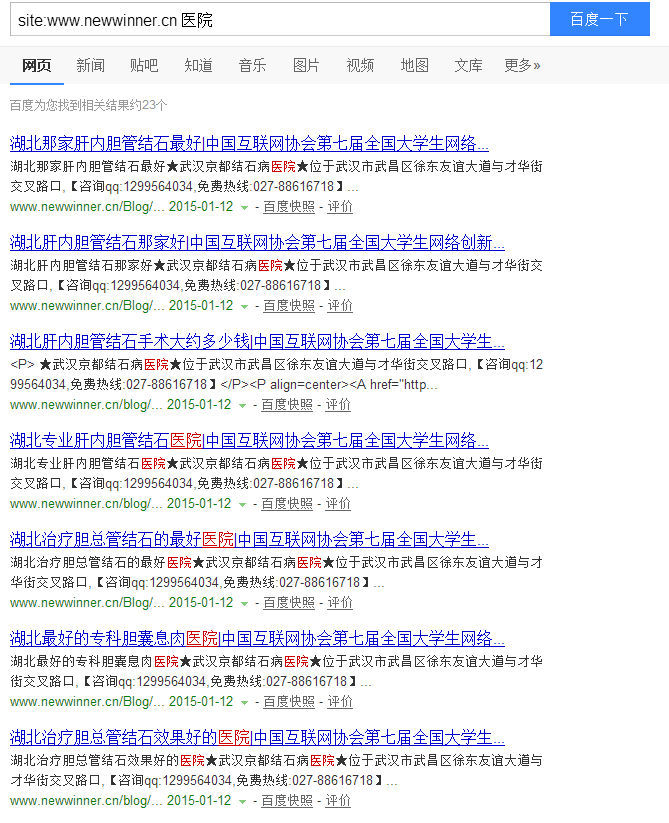Open result 湖北肝内胆管结石手术大约多少钱
The width and height of the screenshot is (669, 823).
click(x=257, y=341)
